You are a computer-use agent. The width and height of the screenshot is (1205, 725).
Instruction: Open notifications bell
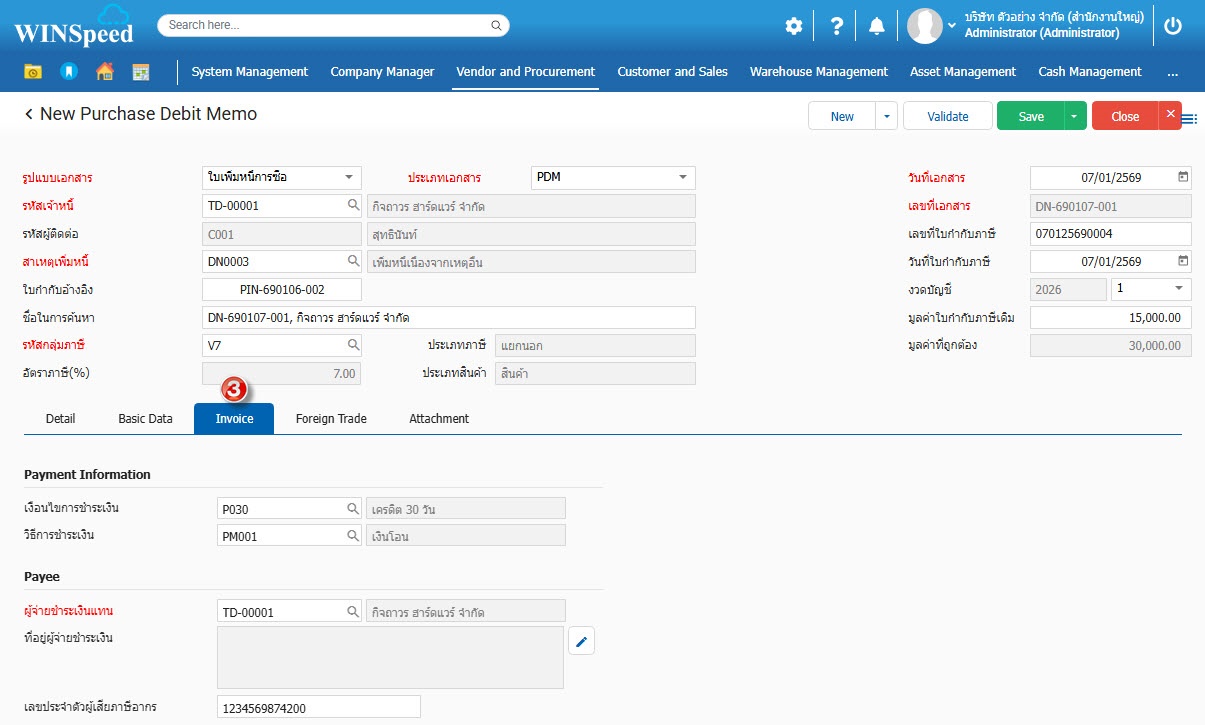pos(876,26)
